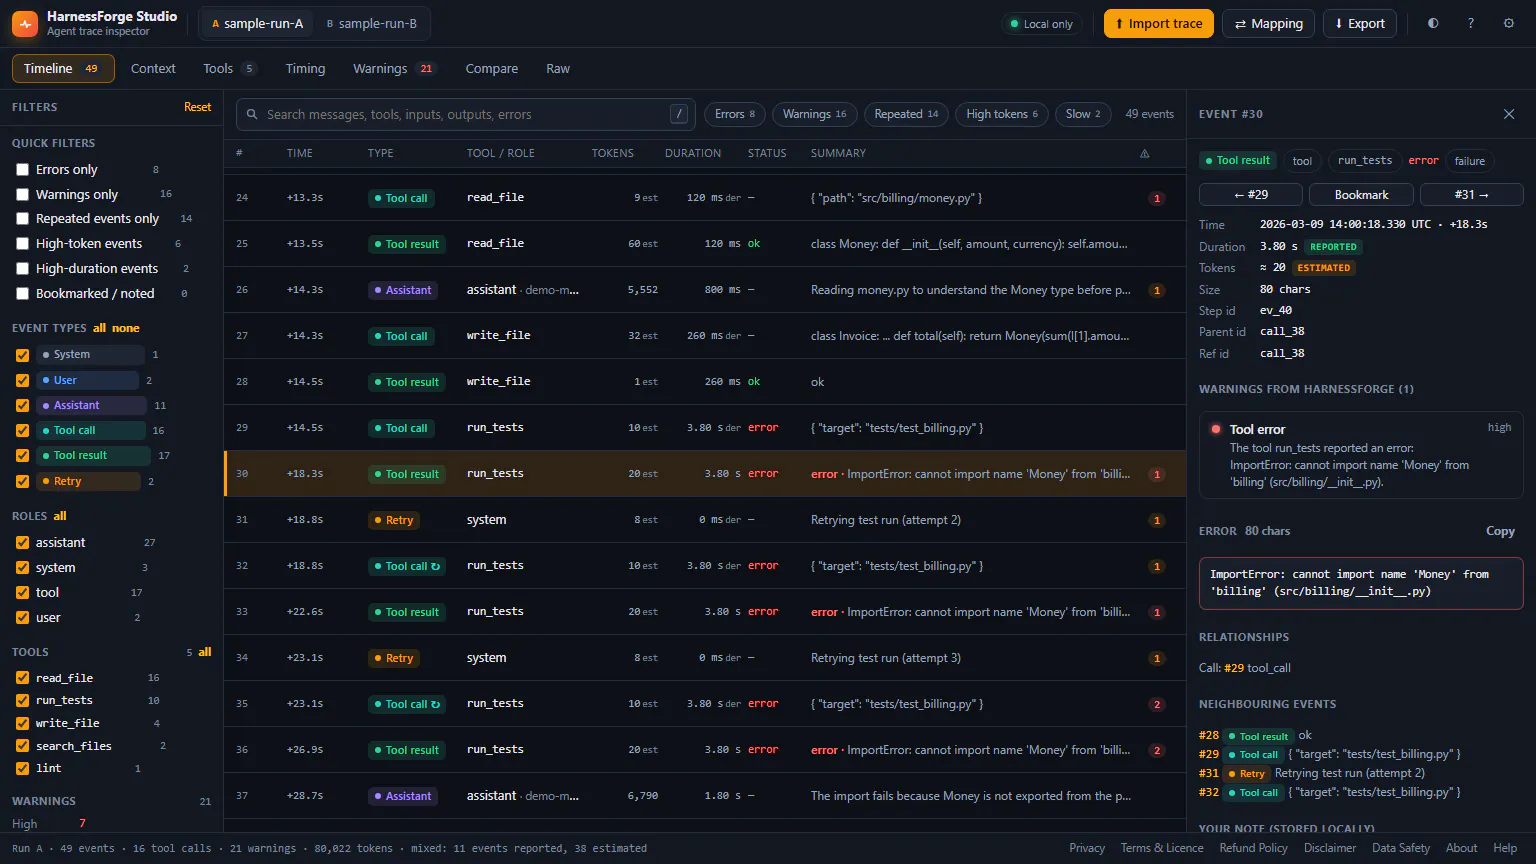1536x864 pixels.
Task: Uncheck the System event type
Action: (x=22, y=355)
